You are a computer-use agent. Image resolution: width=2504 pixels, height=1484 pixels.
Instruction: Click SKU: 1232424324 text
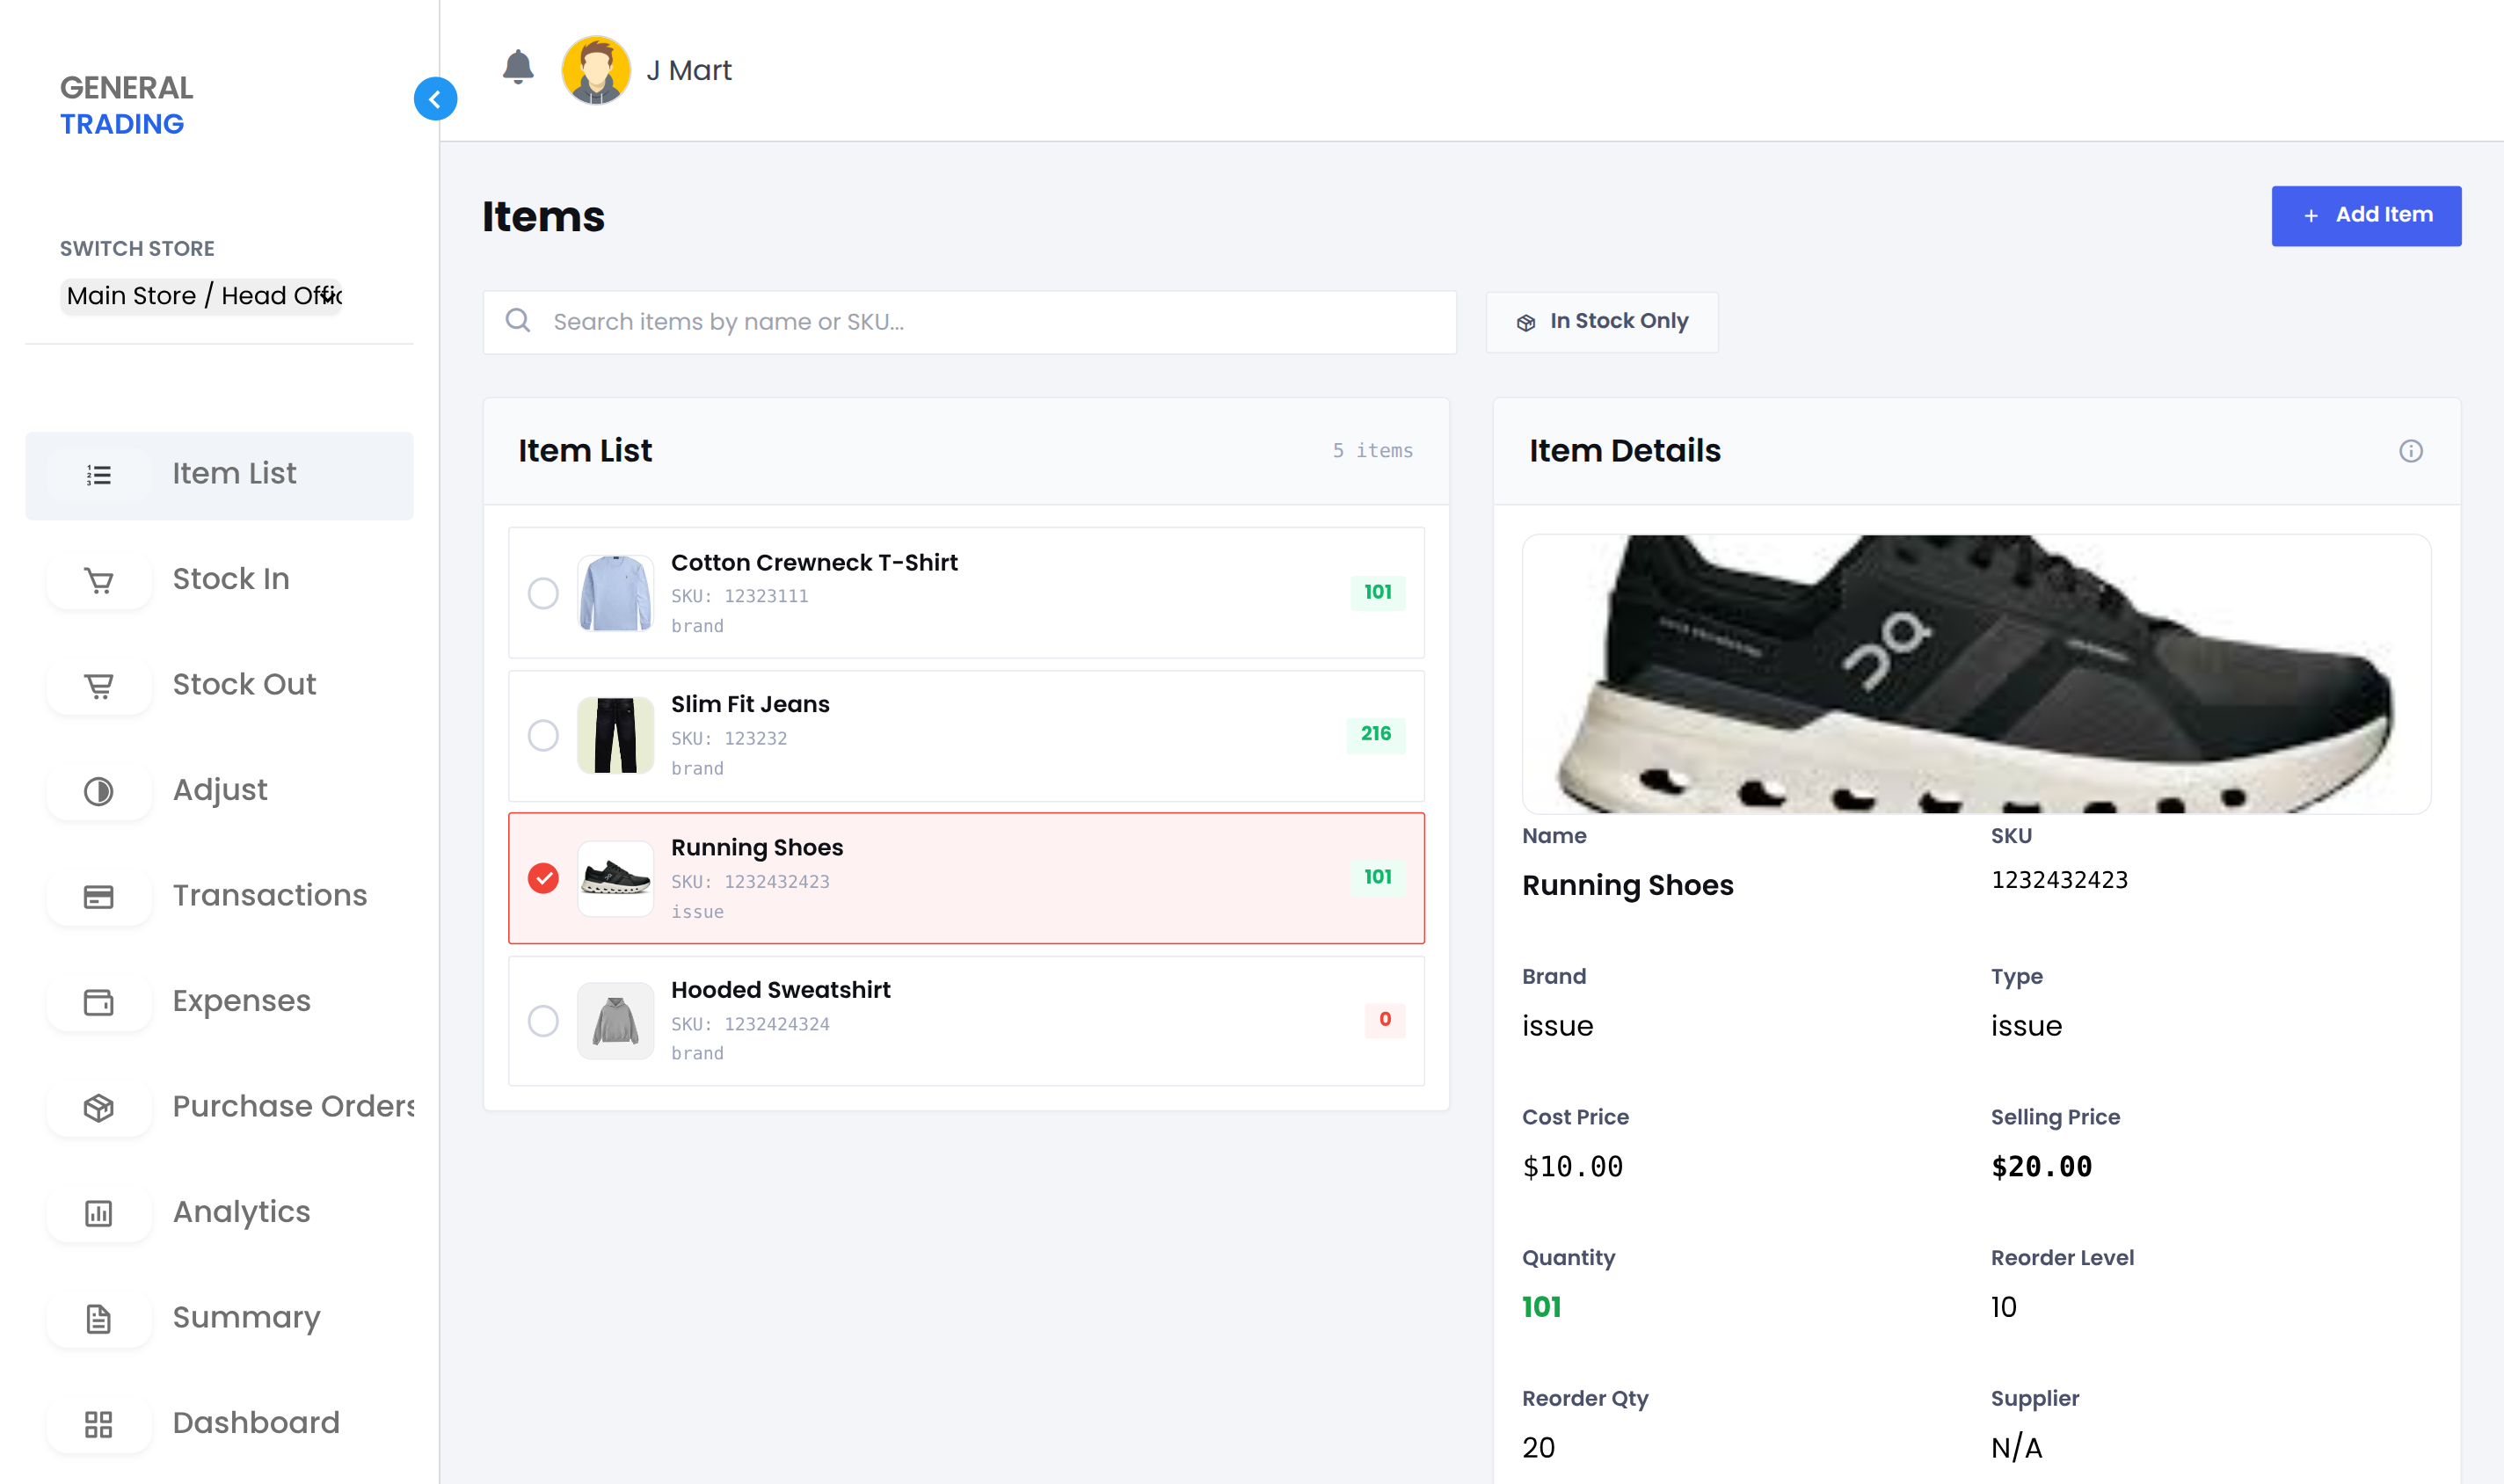pyautogui.click(x=750, y=1024)
